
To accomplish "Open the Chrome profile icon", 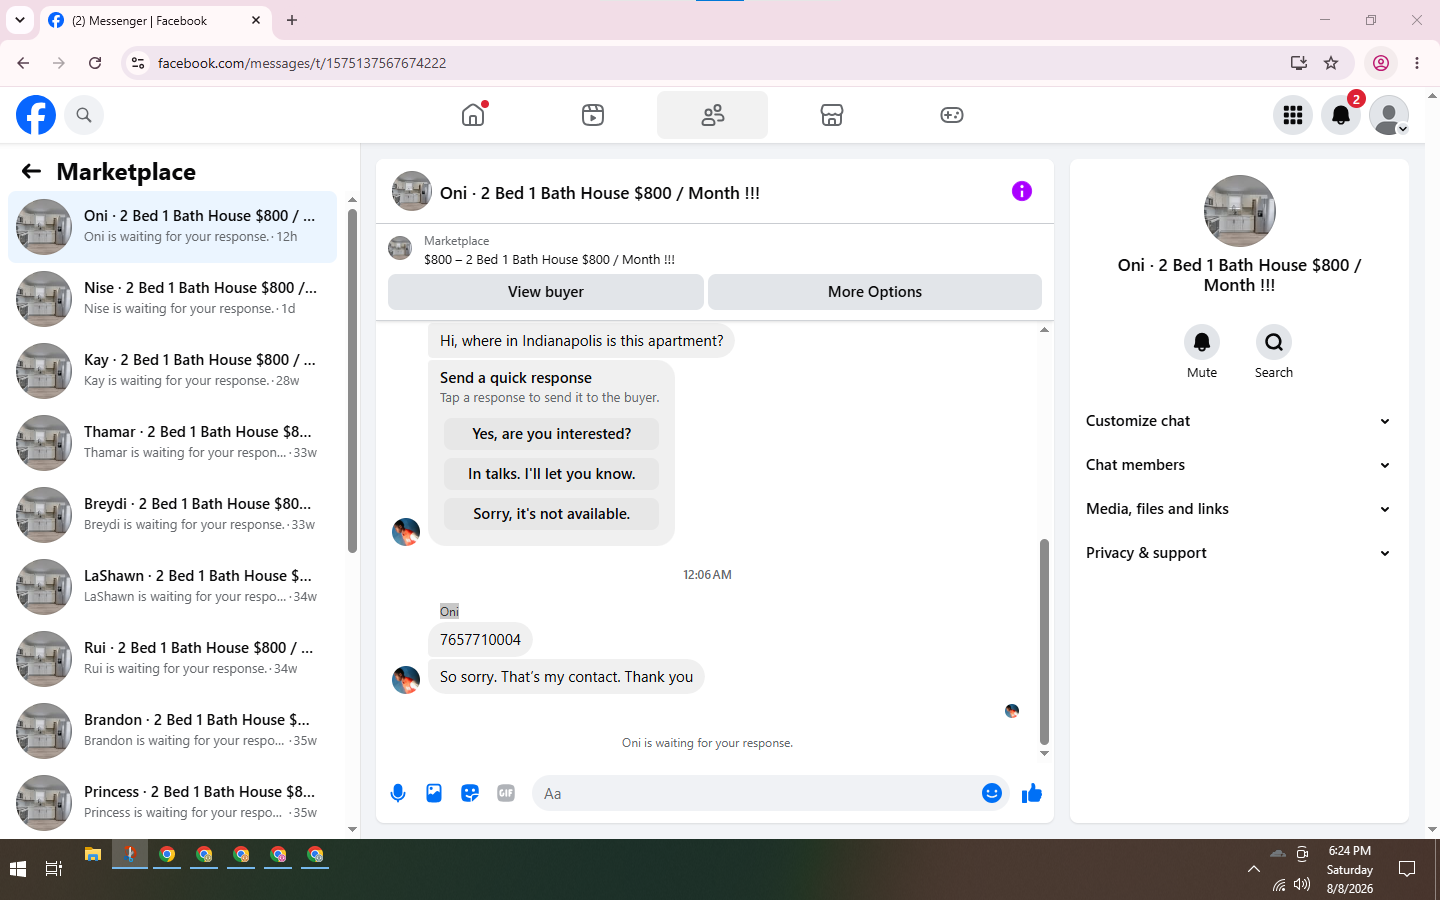I will point(1381,63).
